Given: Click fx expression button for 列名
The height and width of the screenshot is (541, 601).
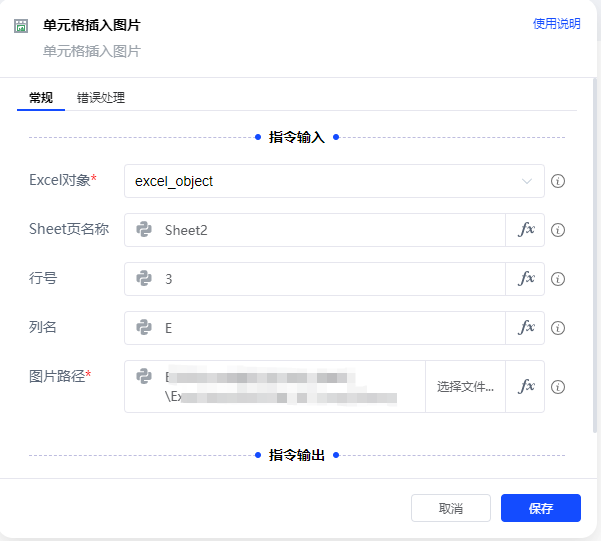Looking at the screenshot, I should (x=526, y=328).
